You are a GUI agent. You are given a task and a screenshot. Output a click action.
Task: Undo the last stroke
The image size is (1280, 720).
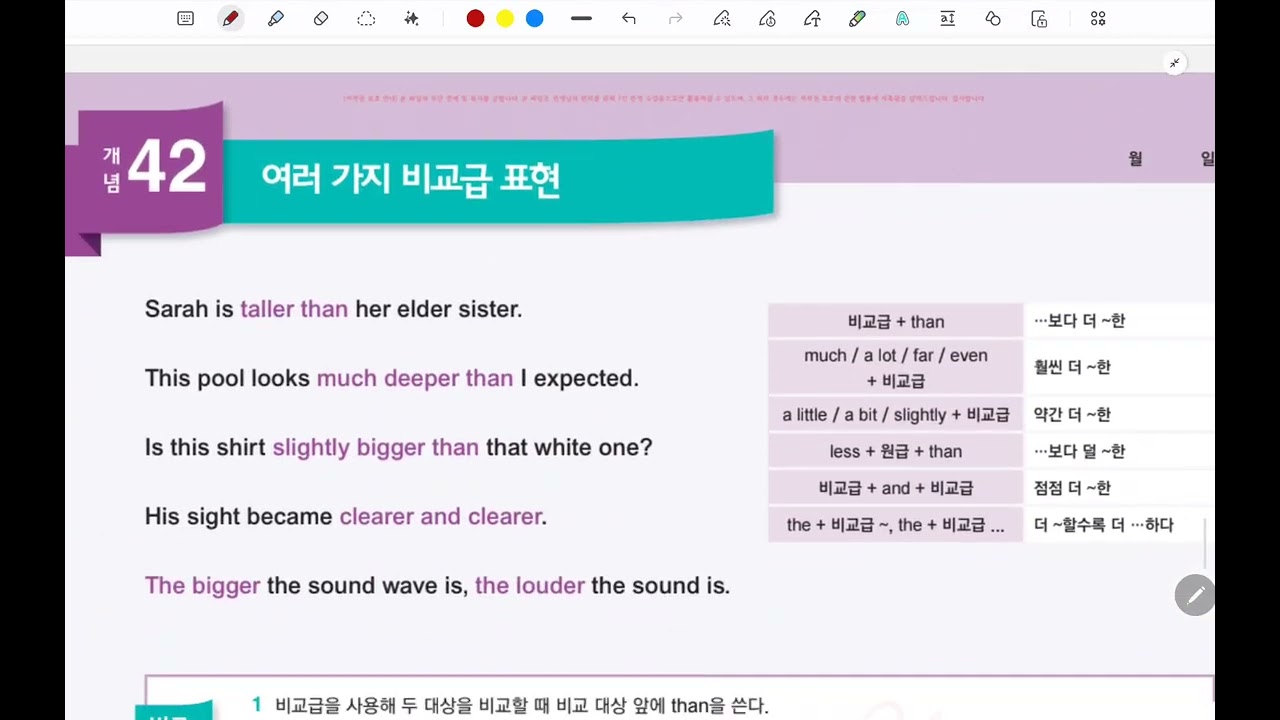pyautogui.click(x=628, y=18)
